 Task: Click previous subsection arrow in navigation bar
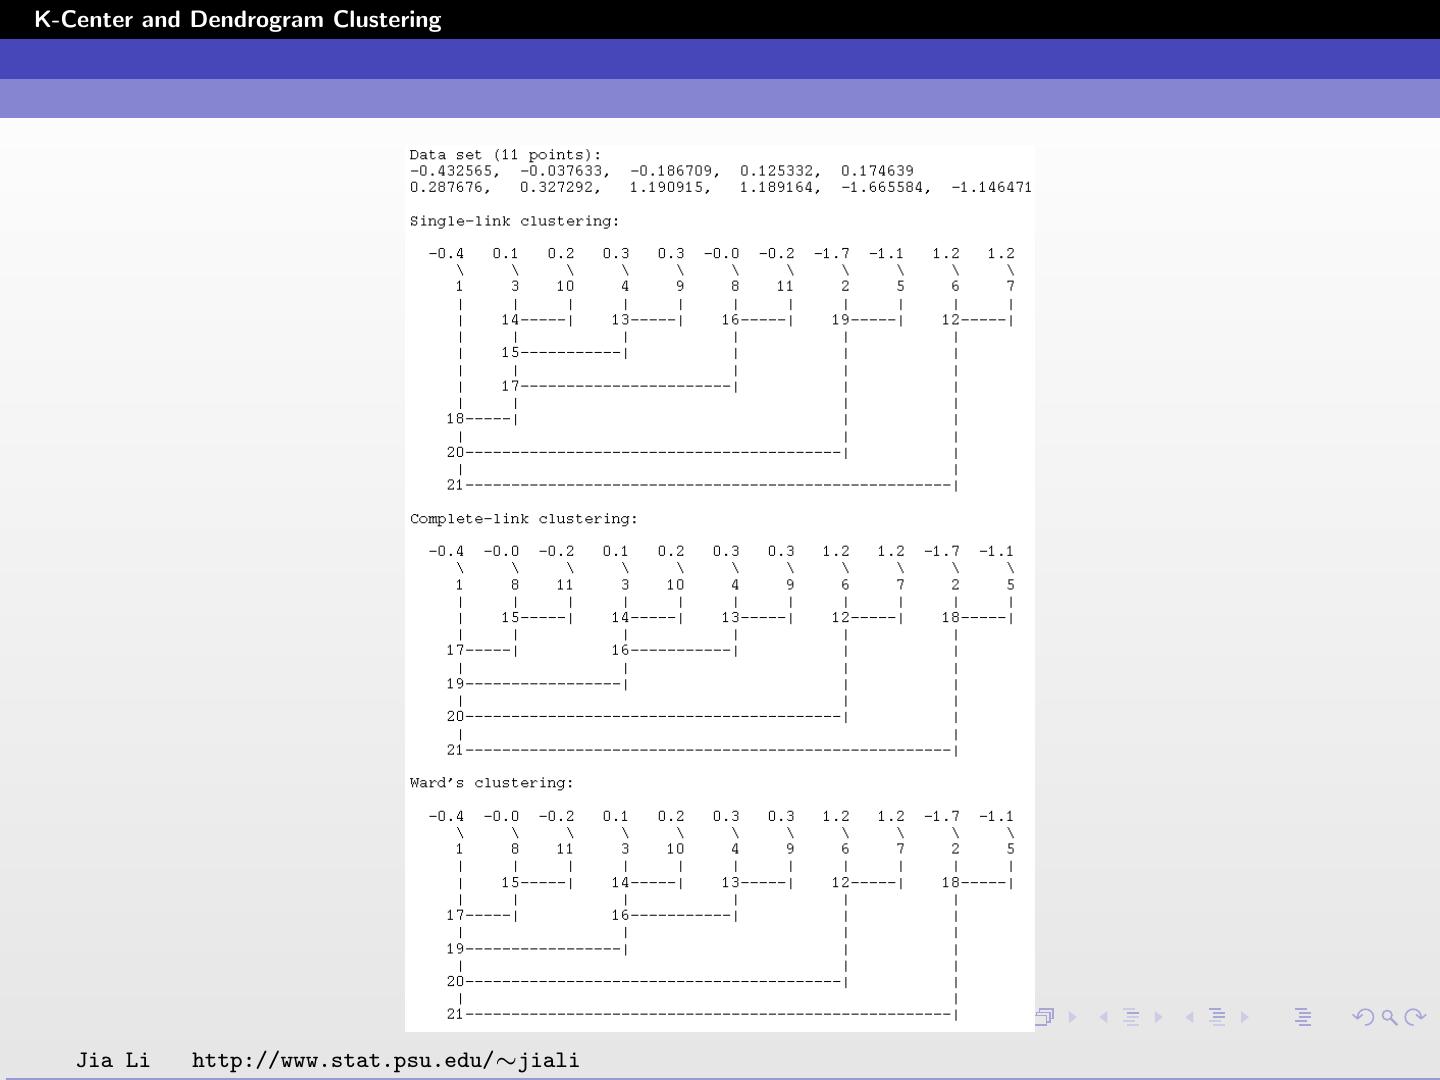(1104, 1017)
